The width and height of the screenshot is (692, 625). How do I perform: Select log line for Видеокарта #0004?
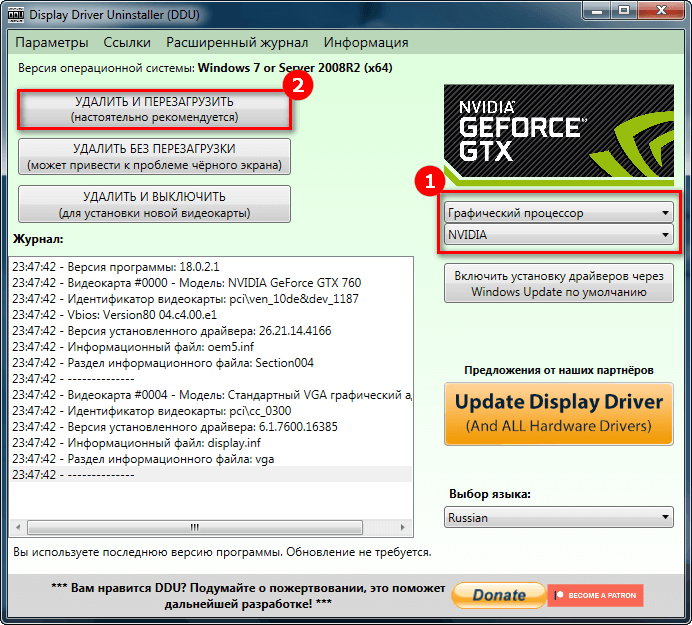click(x=211, y=395)
